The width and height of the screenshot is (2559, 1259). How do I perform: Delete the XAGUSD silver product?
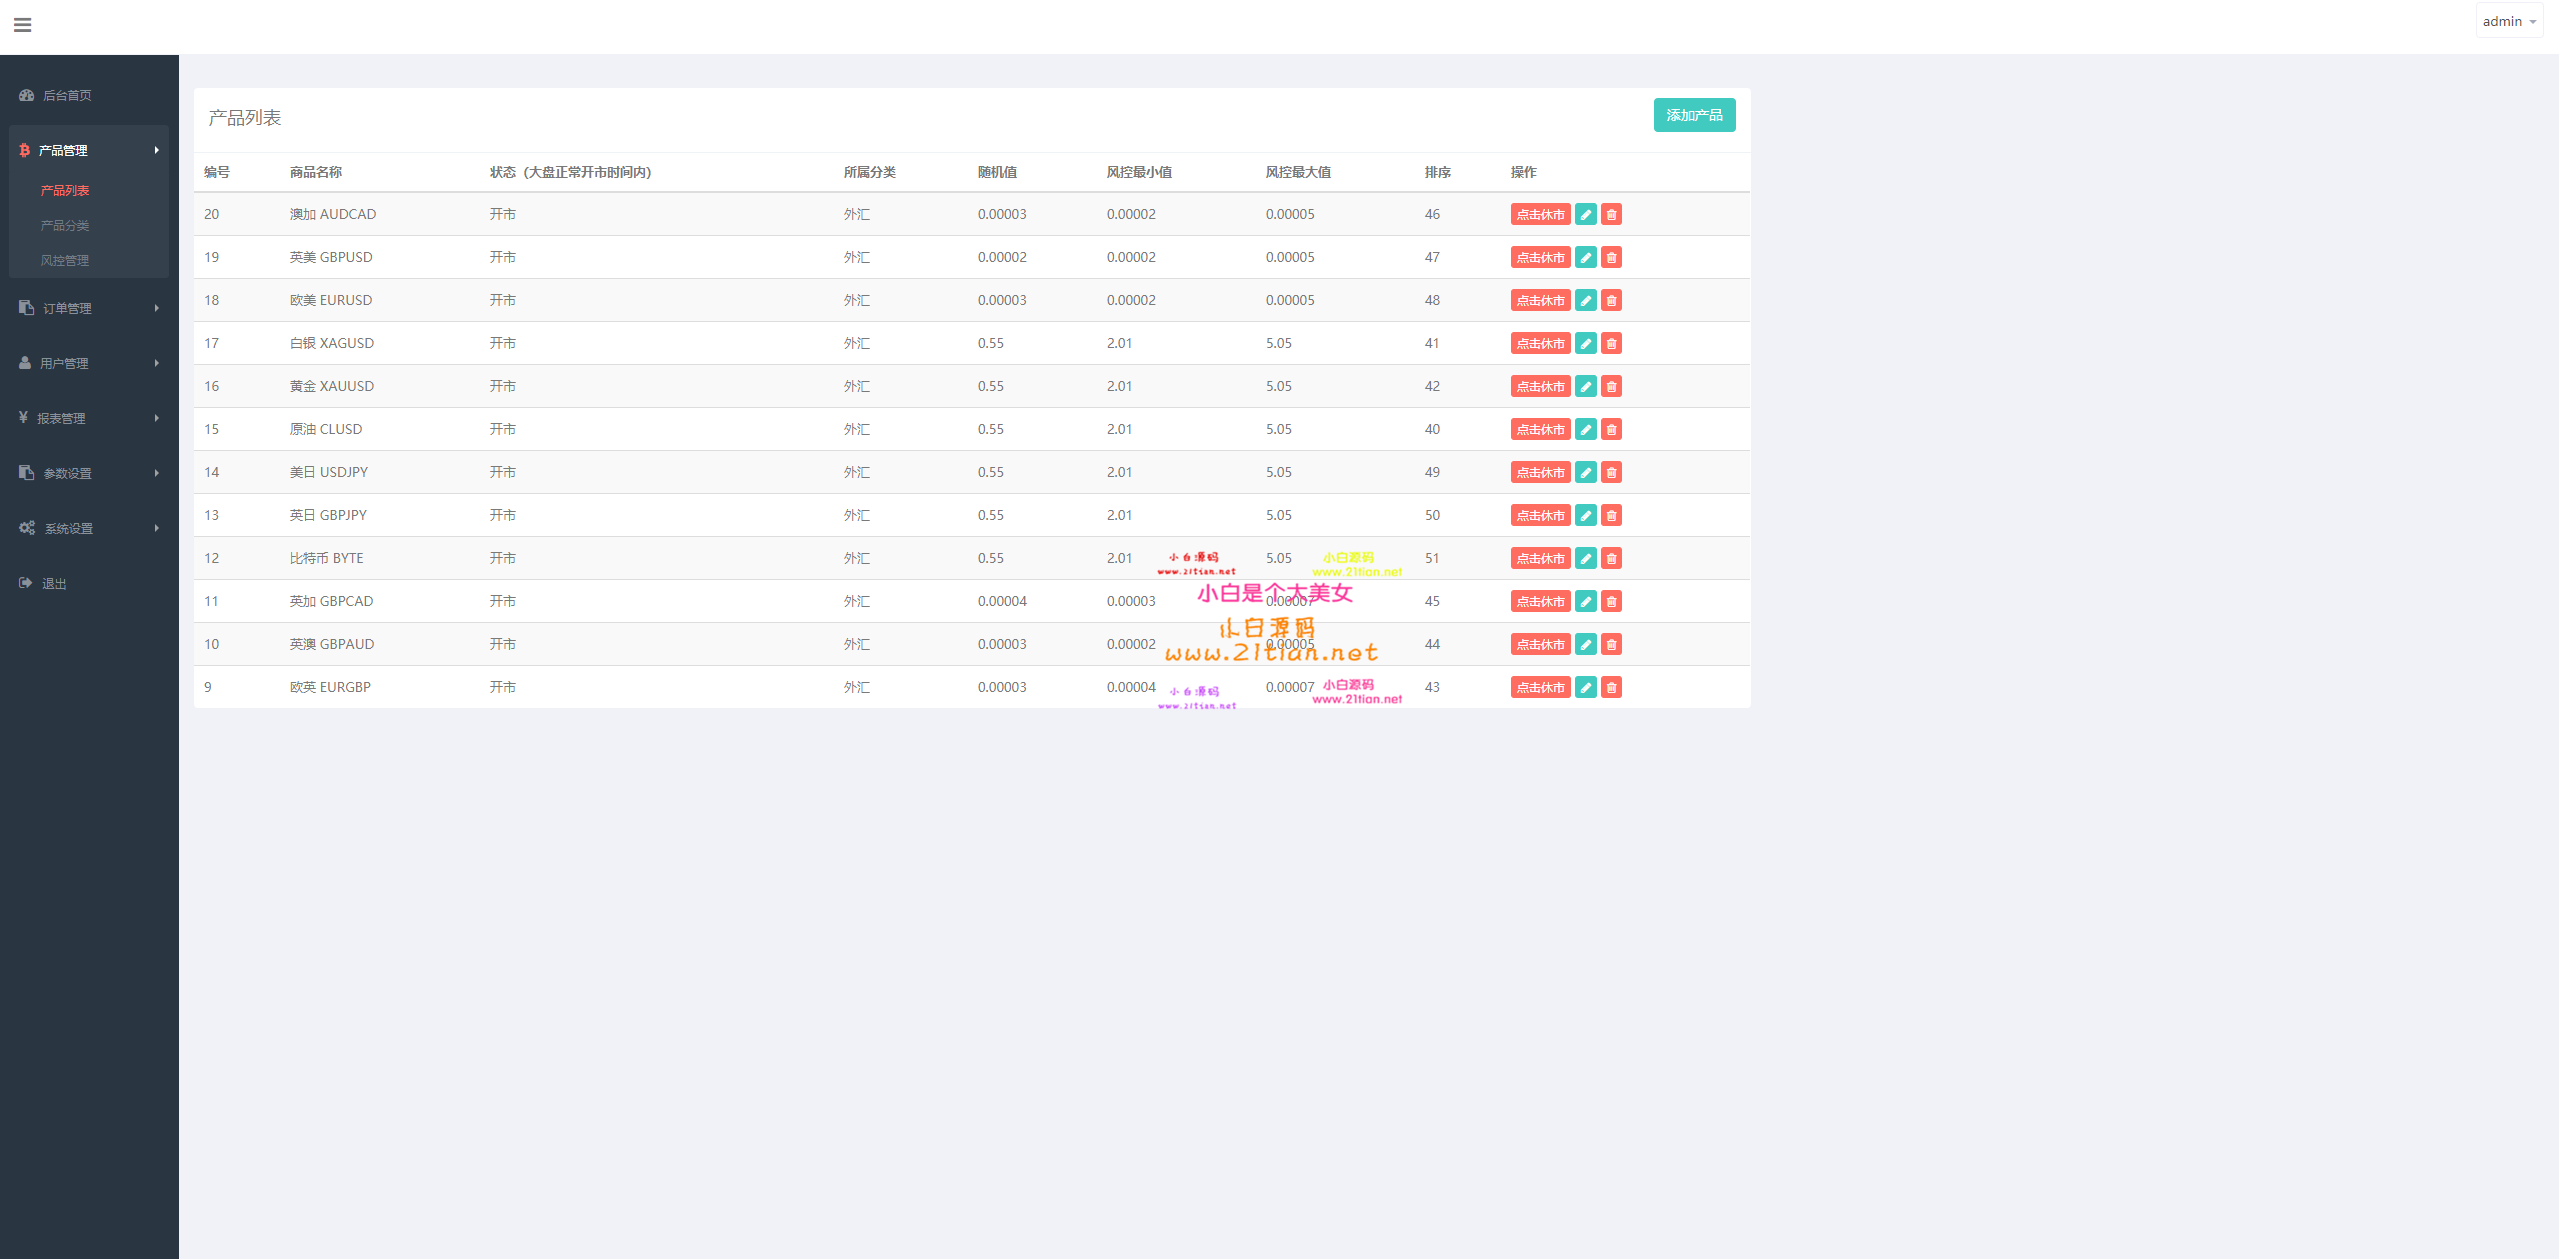[x=1611, y=343]
